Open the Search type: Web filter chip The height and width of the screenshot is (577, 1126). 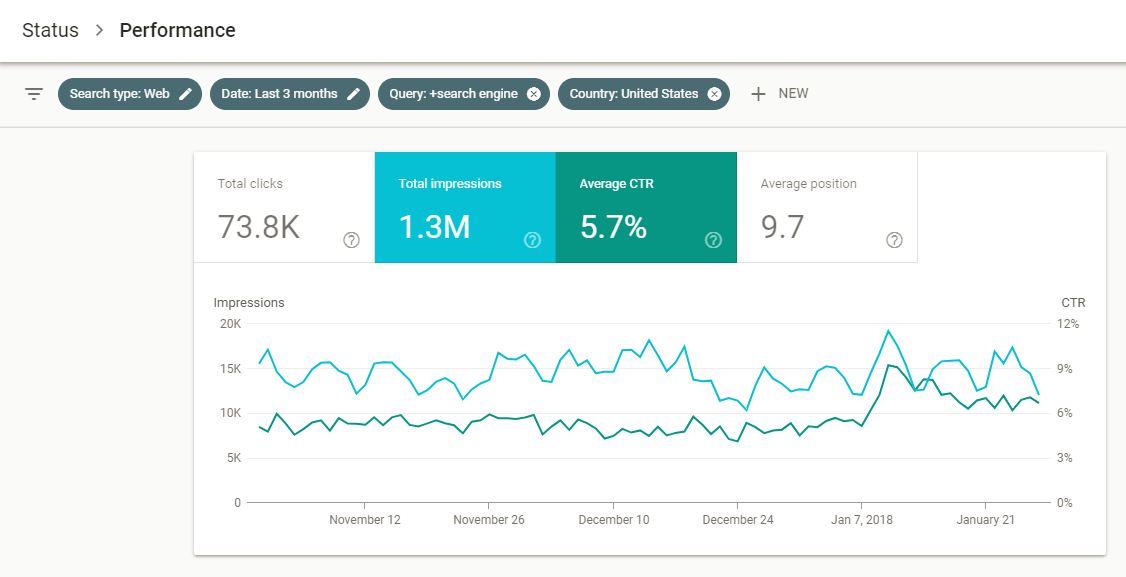click(119, 94)
